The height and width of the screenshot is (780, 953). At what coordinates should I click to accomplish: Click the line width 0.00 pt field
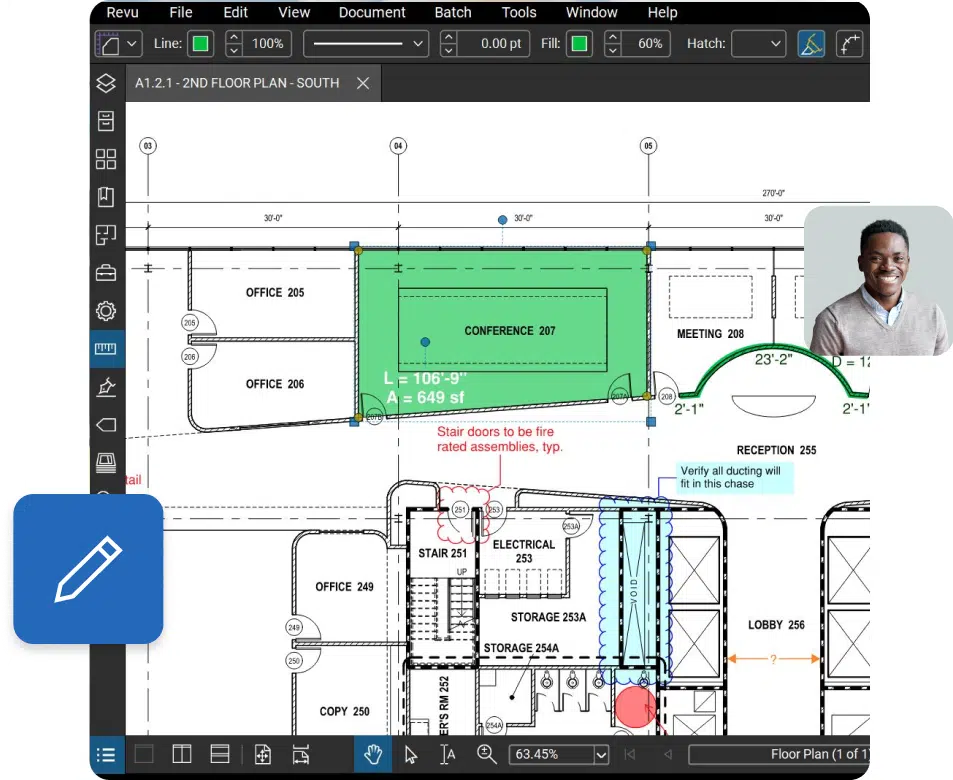click(x=501, y=44)
